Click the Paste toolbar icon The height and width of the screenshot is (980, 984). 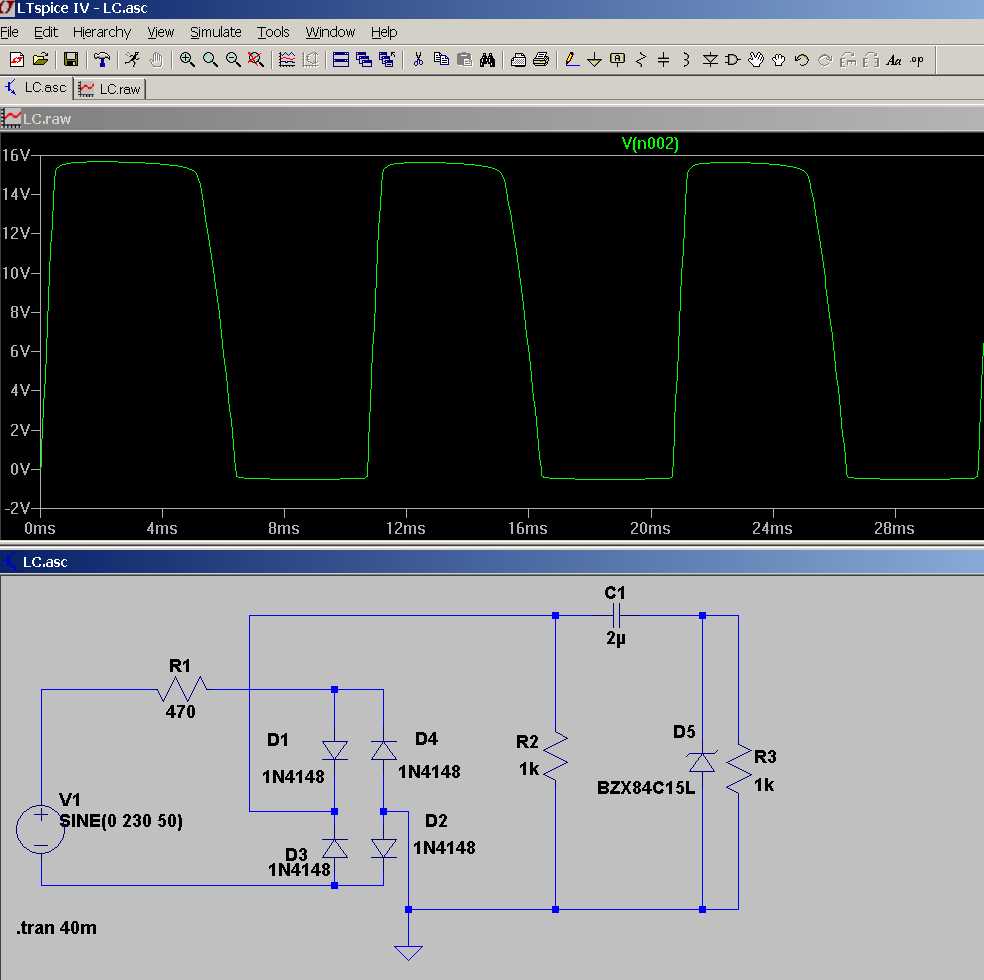coord(464,60)
